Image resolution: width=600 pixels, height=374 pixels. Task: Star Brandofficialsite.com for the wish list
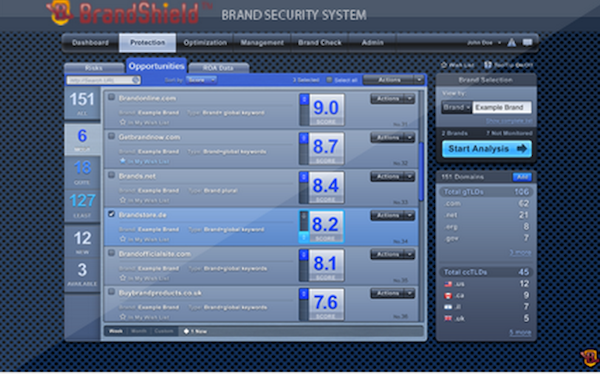[123, 278]
